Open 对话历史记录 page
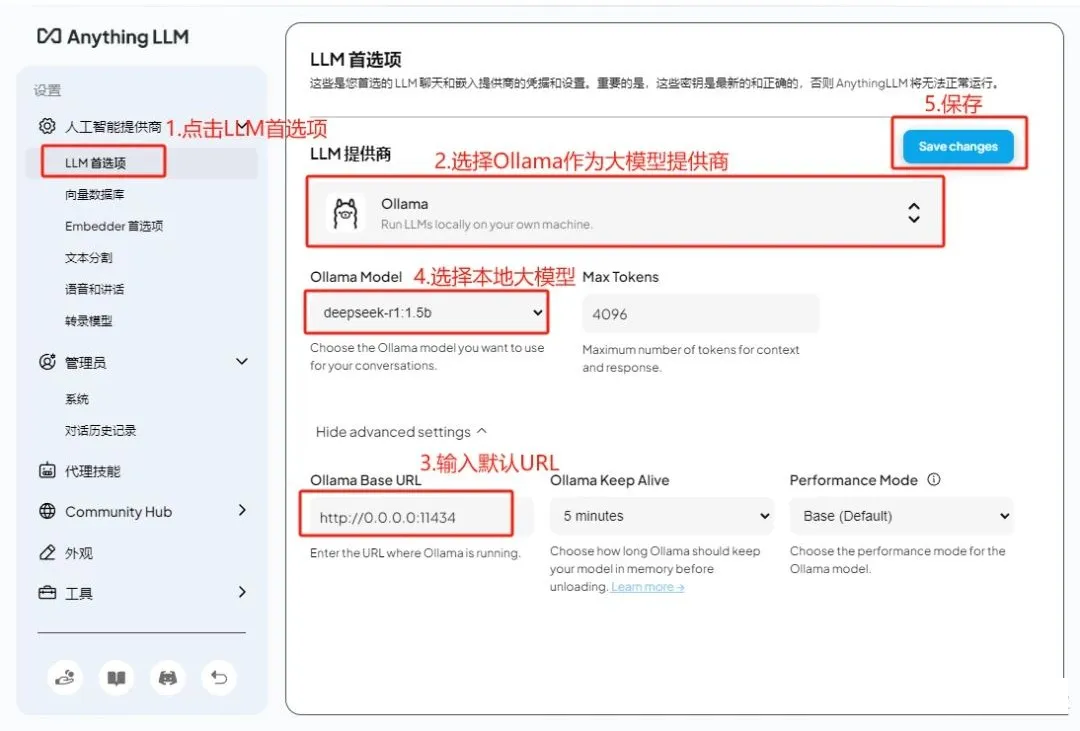 pos(101,431)
